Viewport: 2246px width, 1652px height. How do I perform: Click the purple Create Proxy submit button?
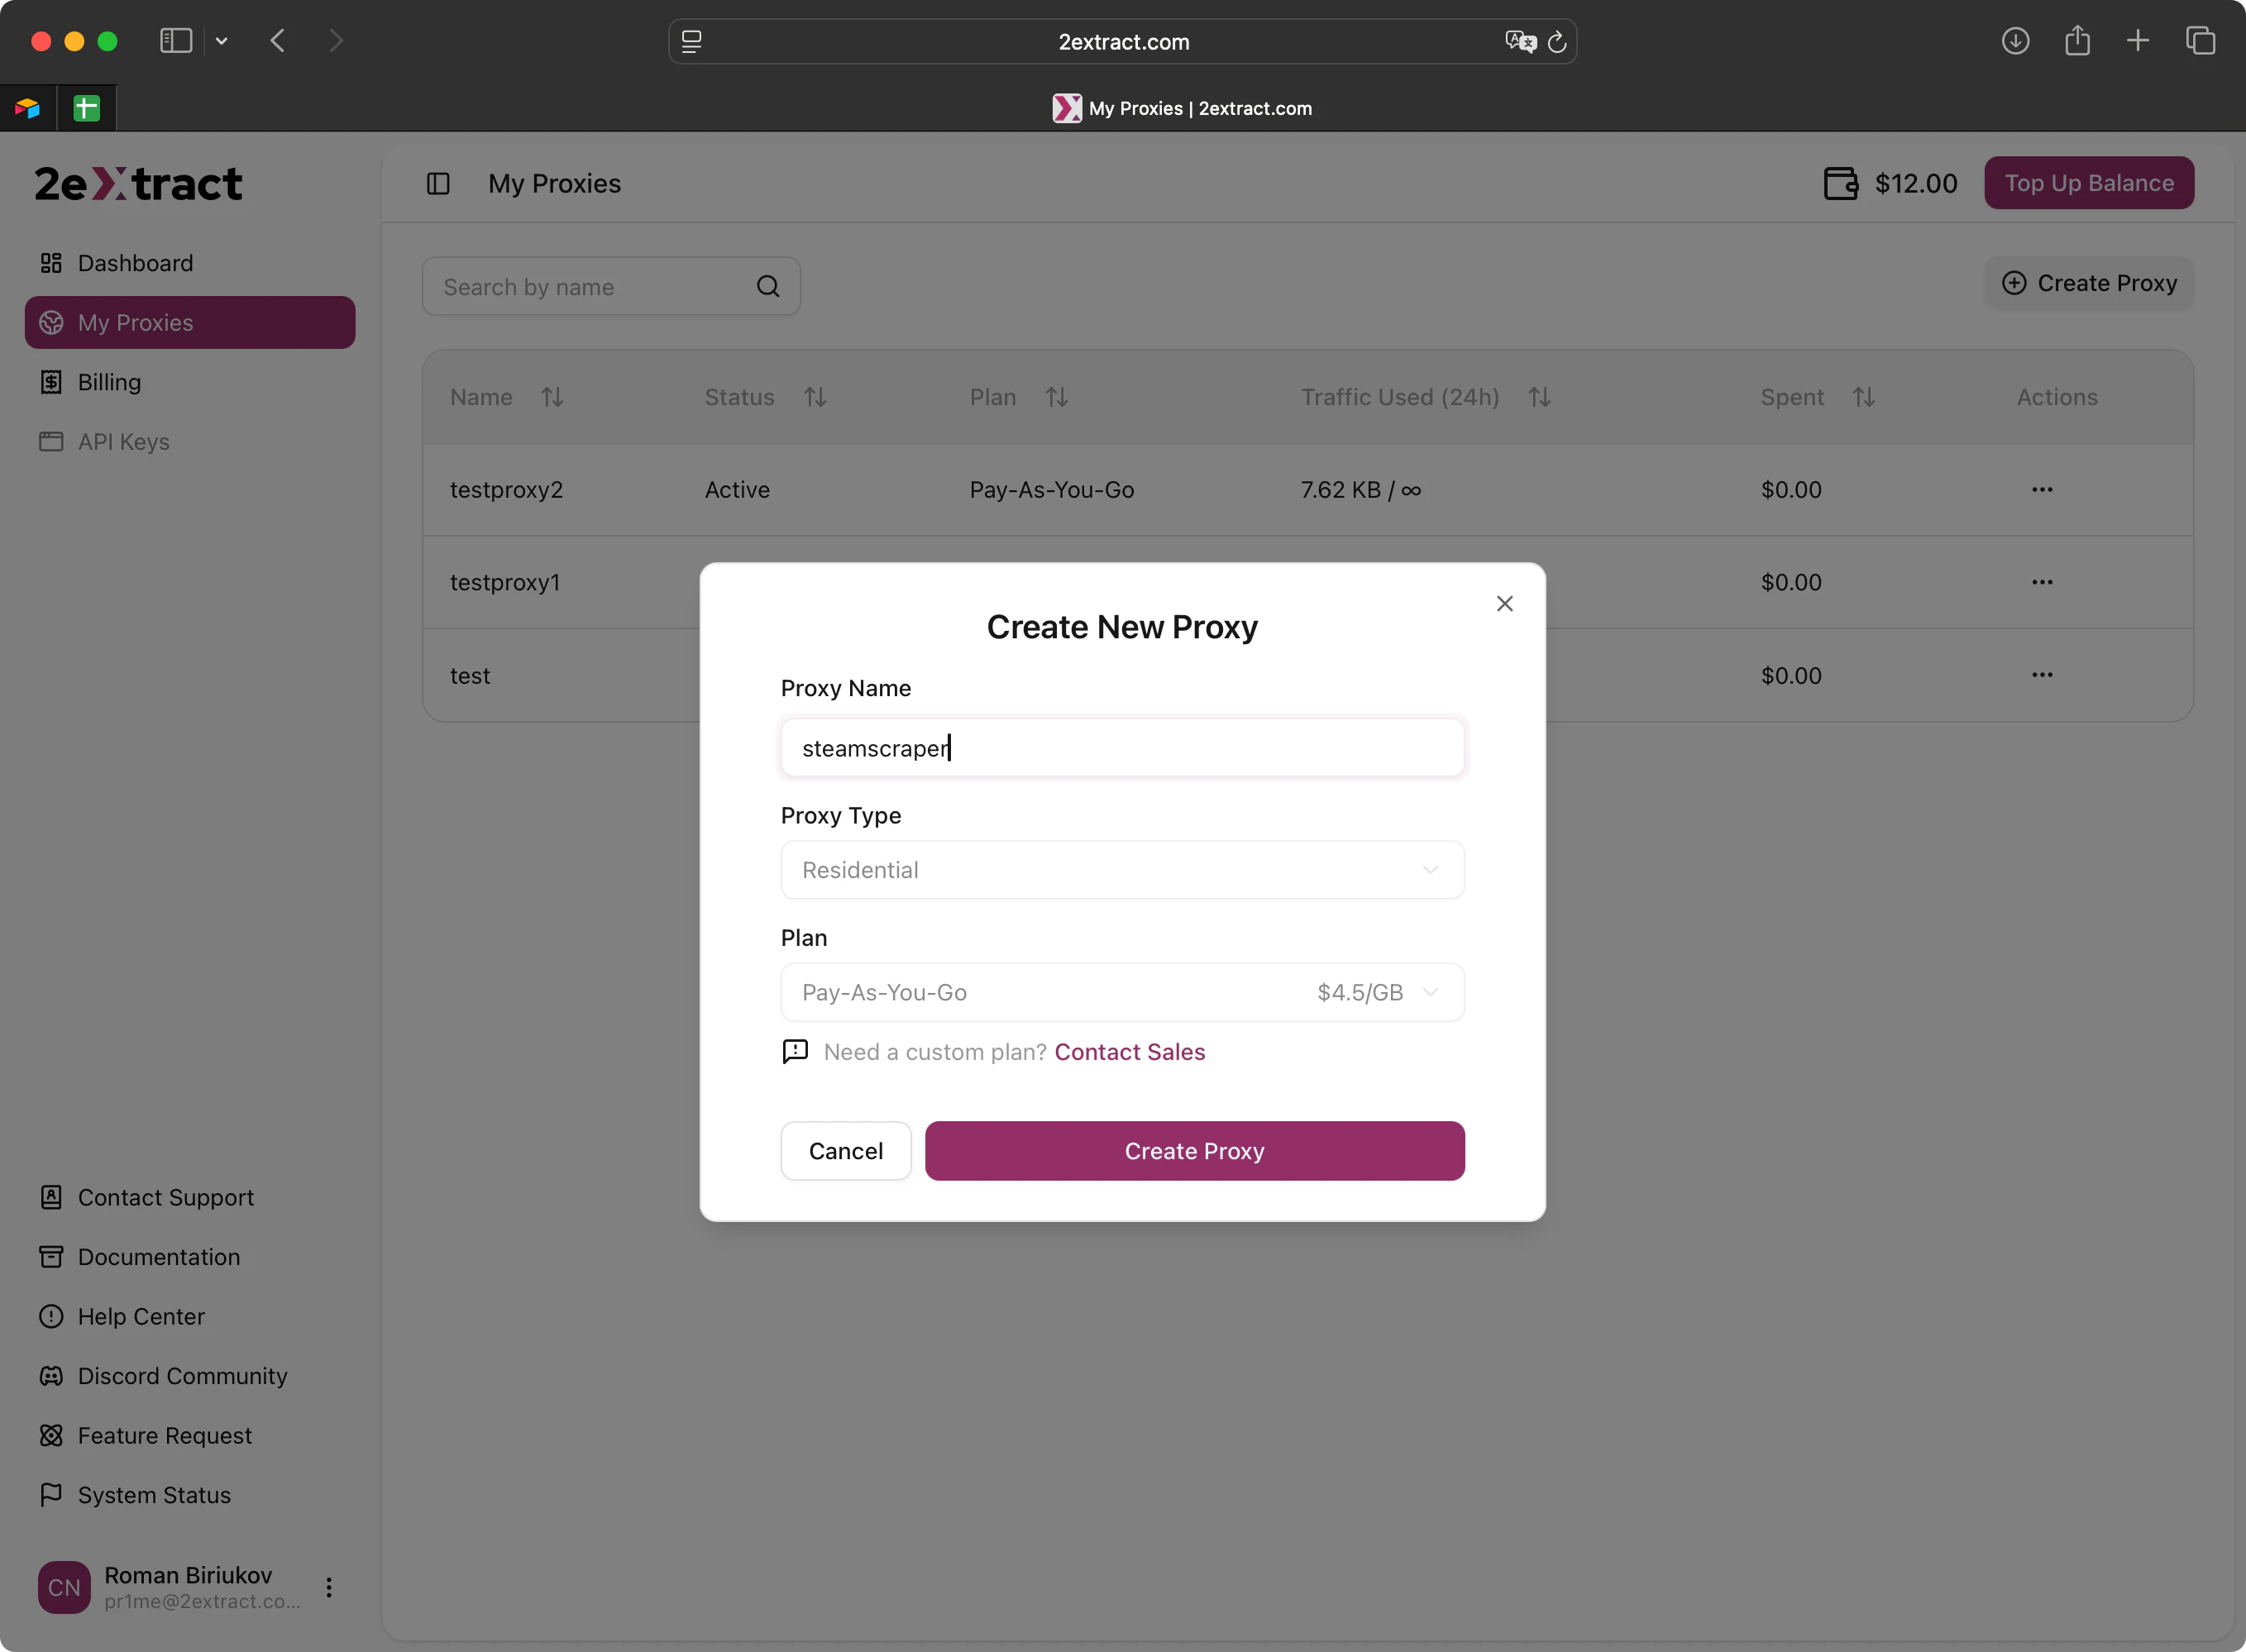pyautogui.click(x=1194, y=1151)
